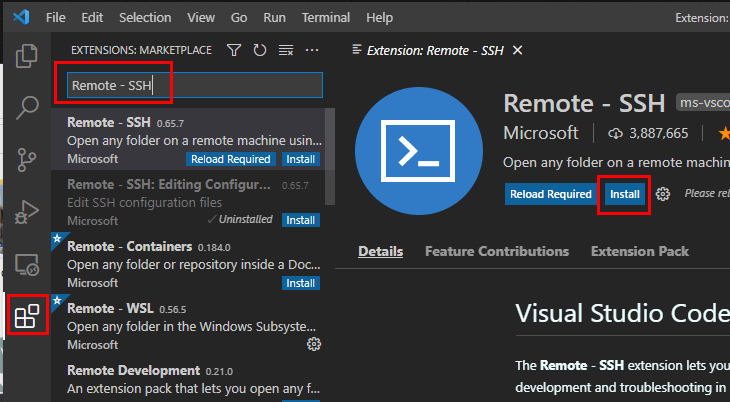
Task: Click the Remote - WSL manage gear
Action: point(313,344)
